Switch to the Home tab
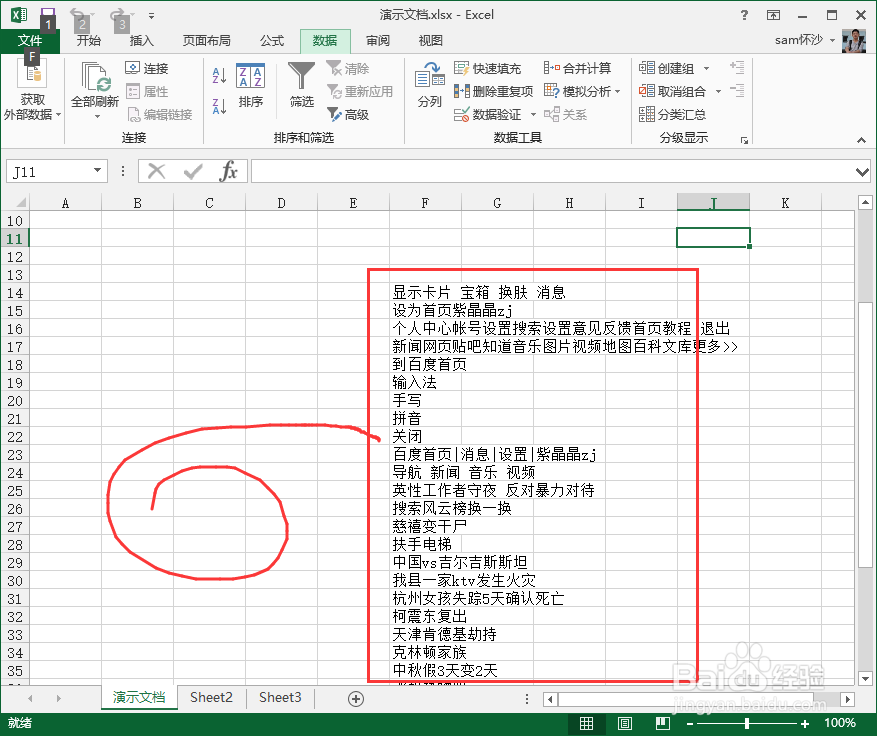The width and height of the screenshot is (877, 736). (x=88, y=40)
